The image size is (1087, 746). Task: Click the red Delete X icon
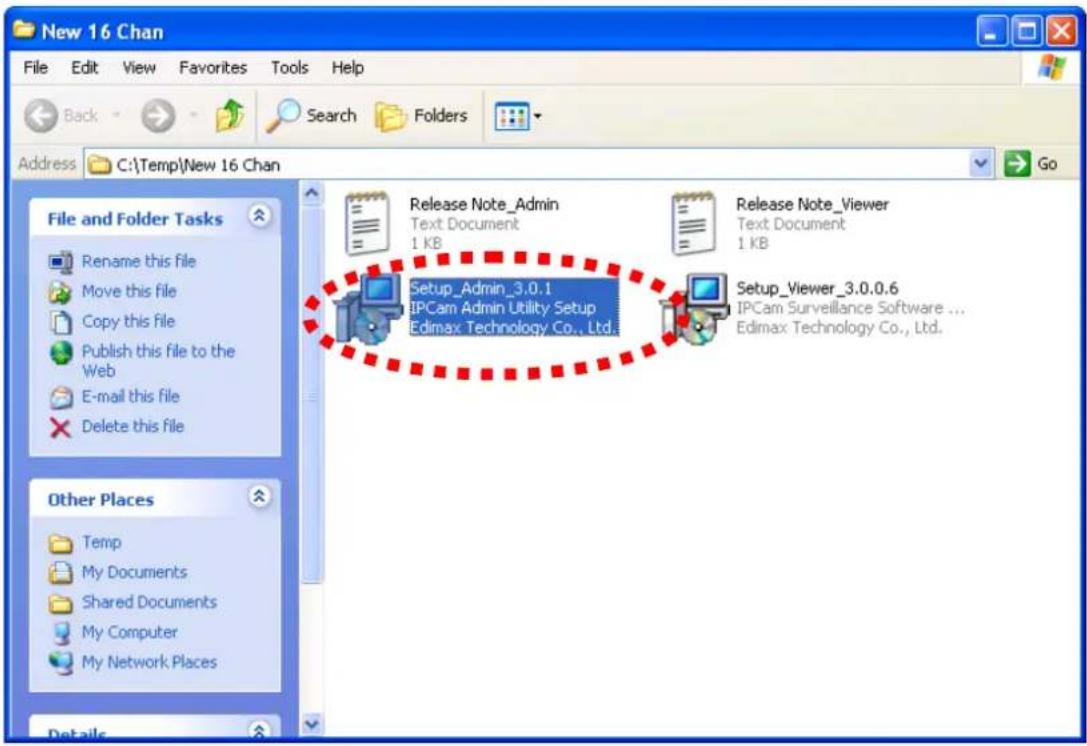[61, 428]
